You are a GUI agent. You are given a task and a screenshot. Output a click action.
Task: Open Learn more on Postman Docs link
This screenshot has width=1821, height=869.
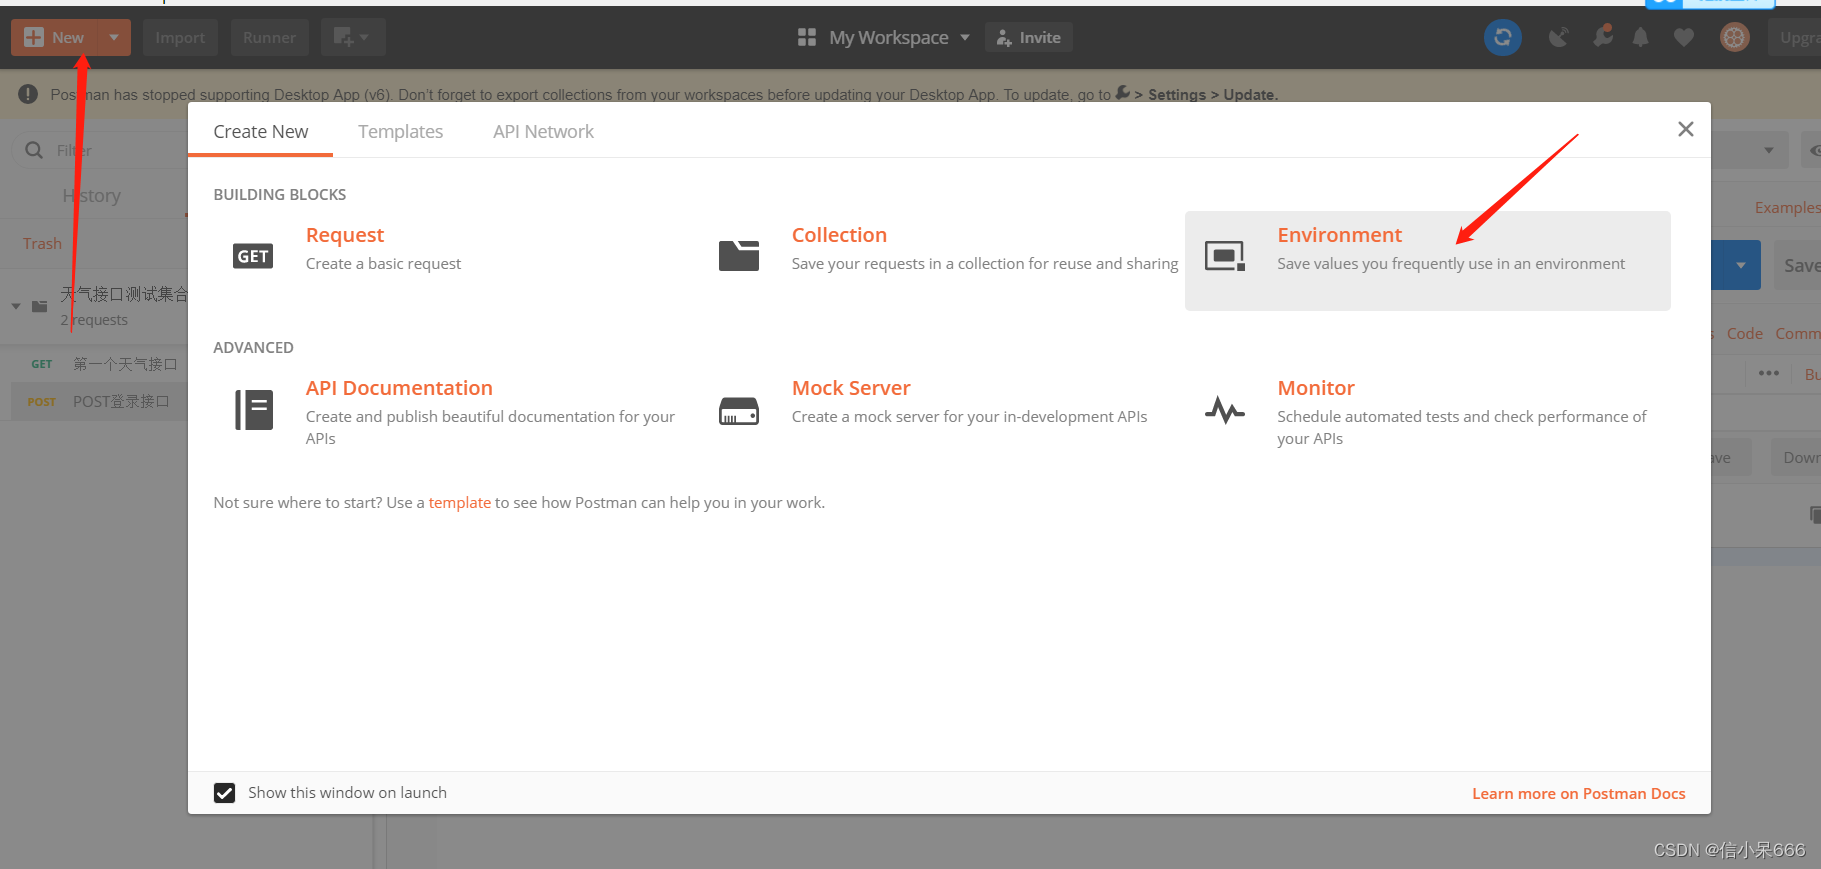(x=1579, y=794)
